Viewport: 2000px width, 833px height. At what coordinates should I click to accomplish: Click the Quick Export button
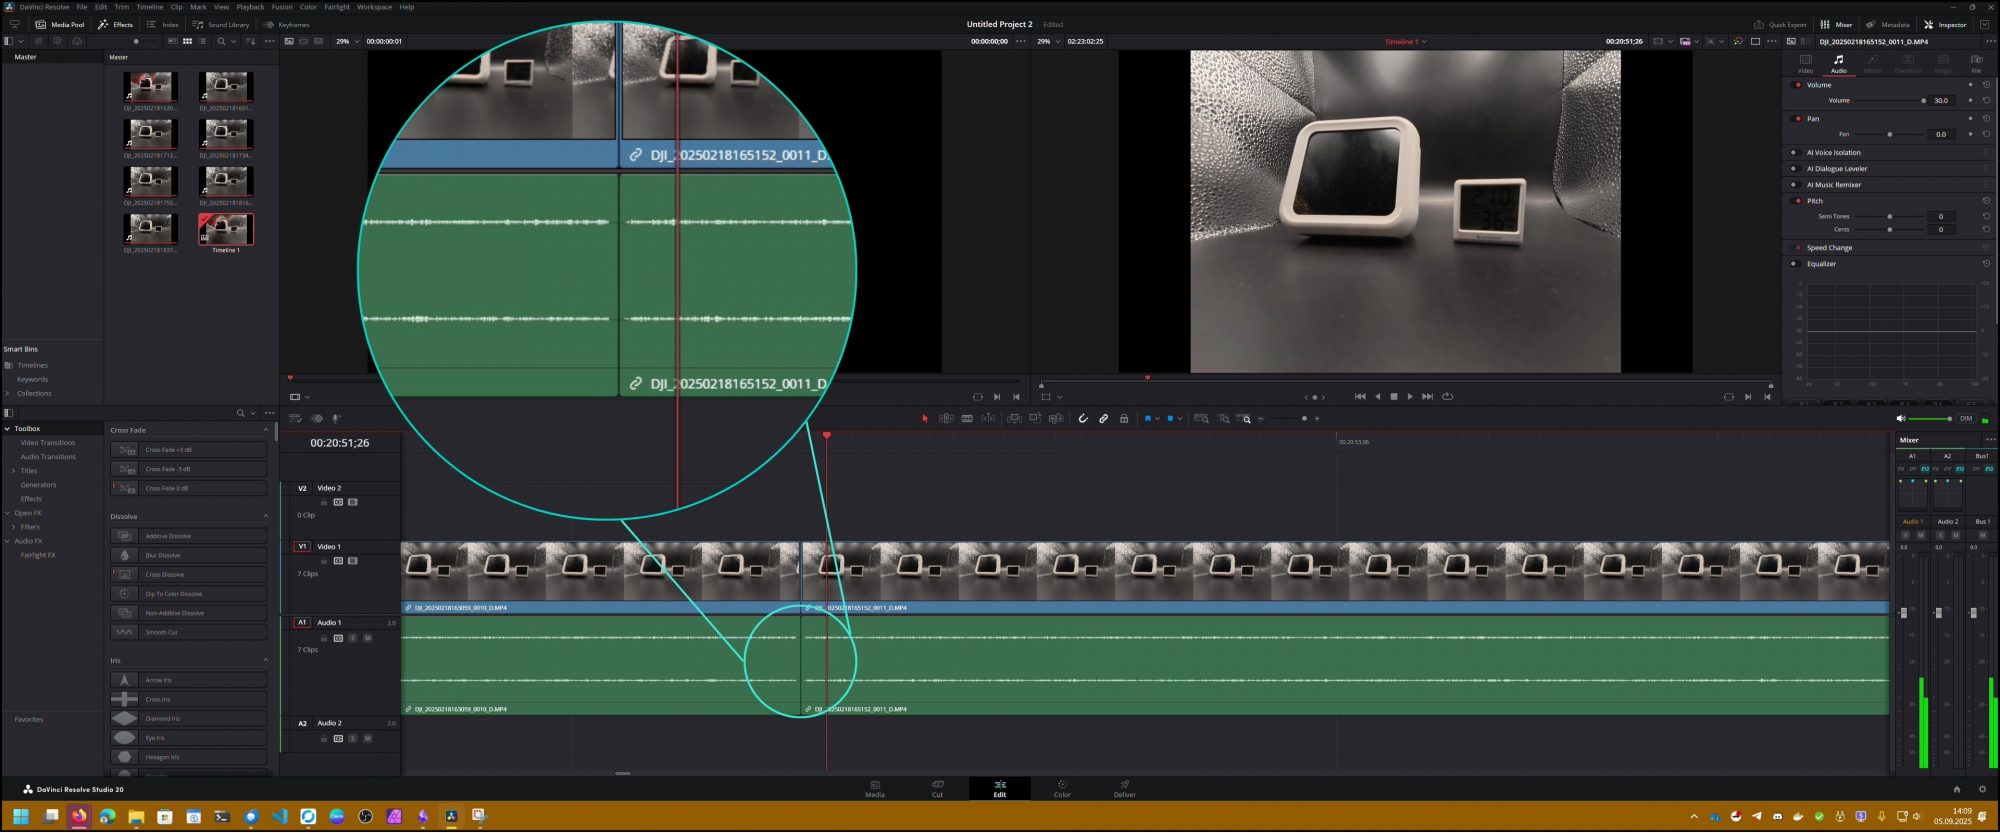[x=1780, y=25]
